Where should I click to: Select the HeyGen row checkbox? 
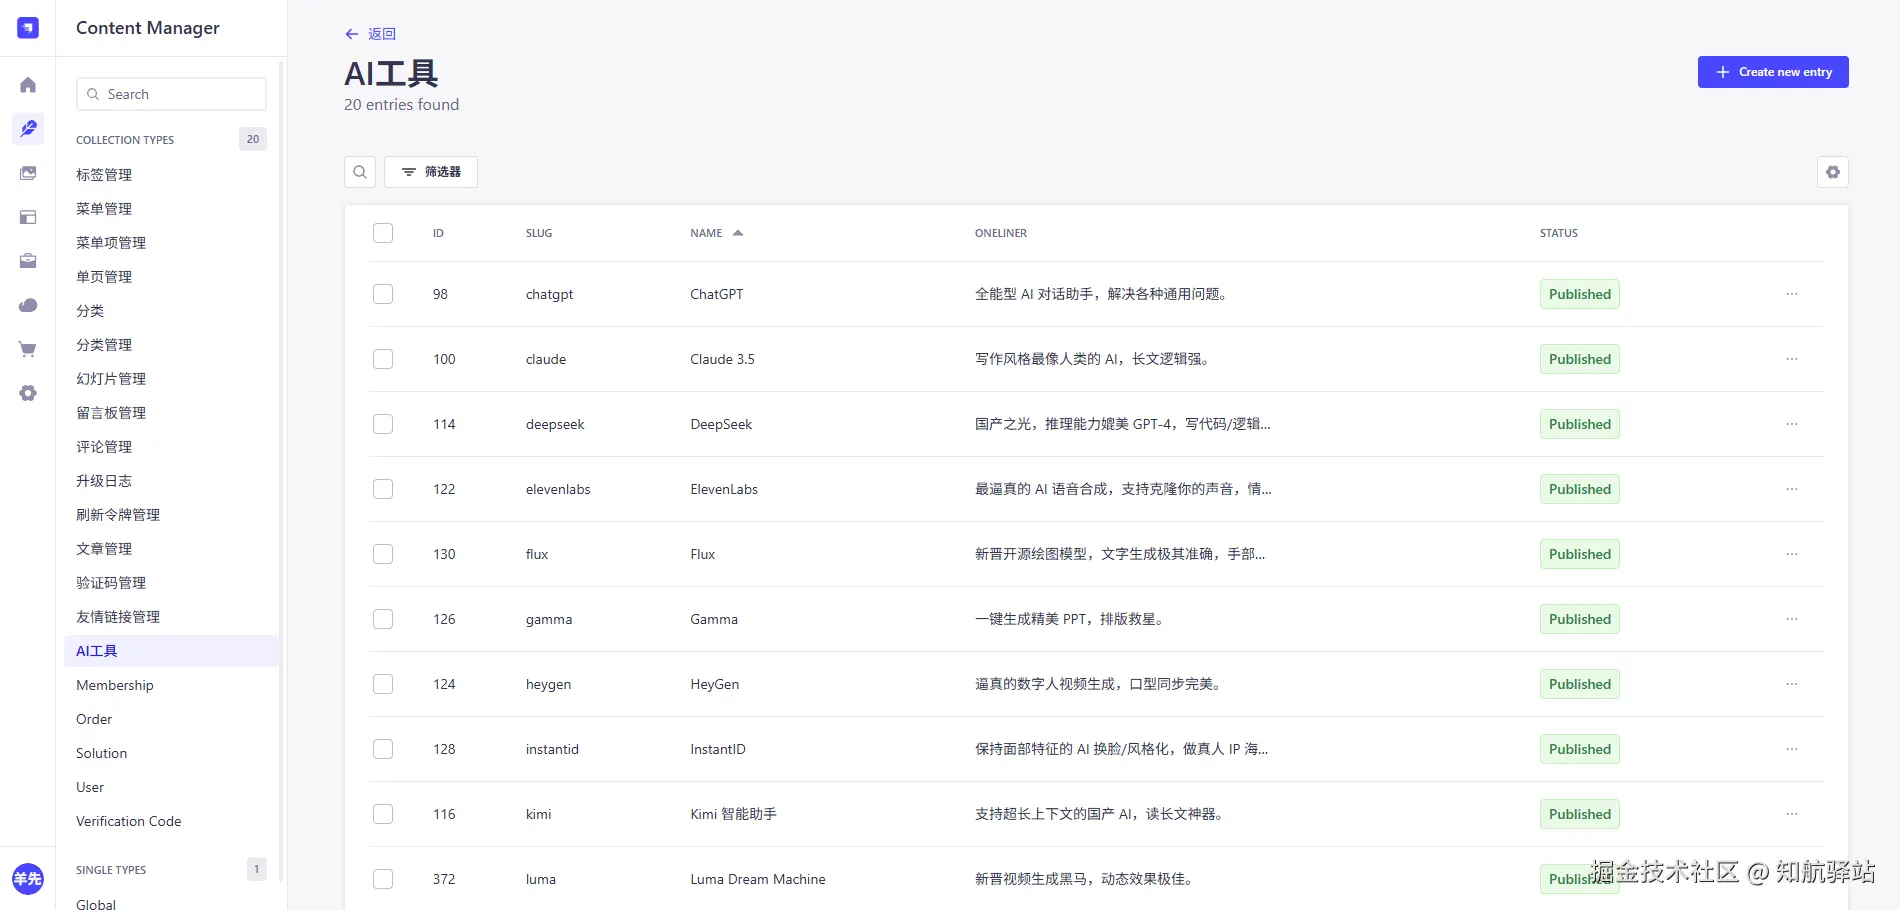point(383,684)
